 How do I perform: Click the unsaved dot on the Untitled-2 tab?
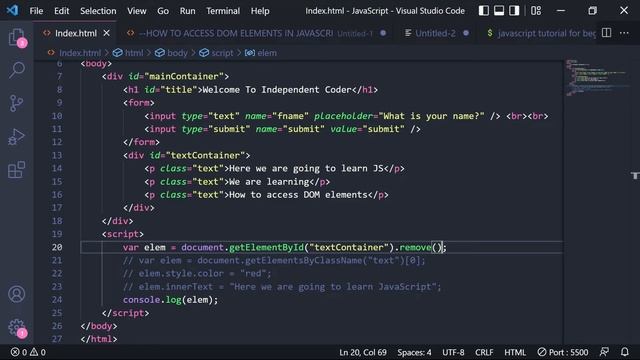click(x=466, y=33)
